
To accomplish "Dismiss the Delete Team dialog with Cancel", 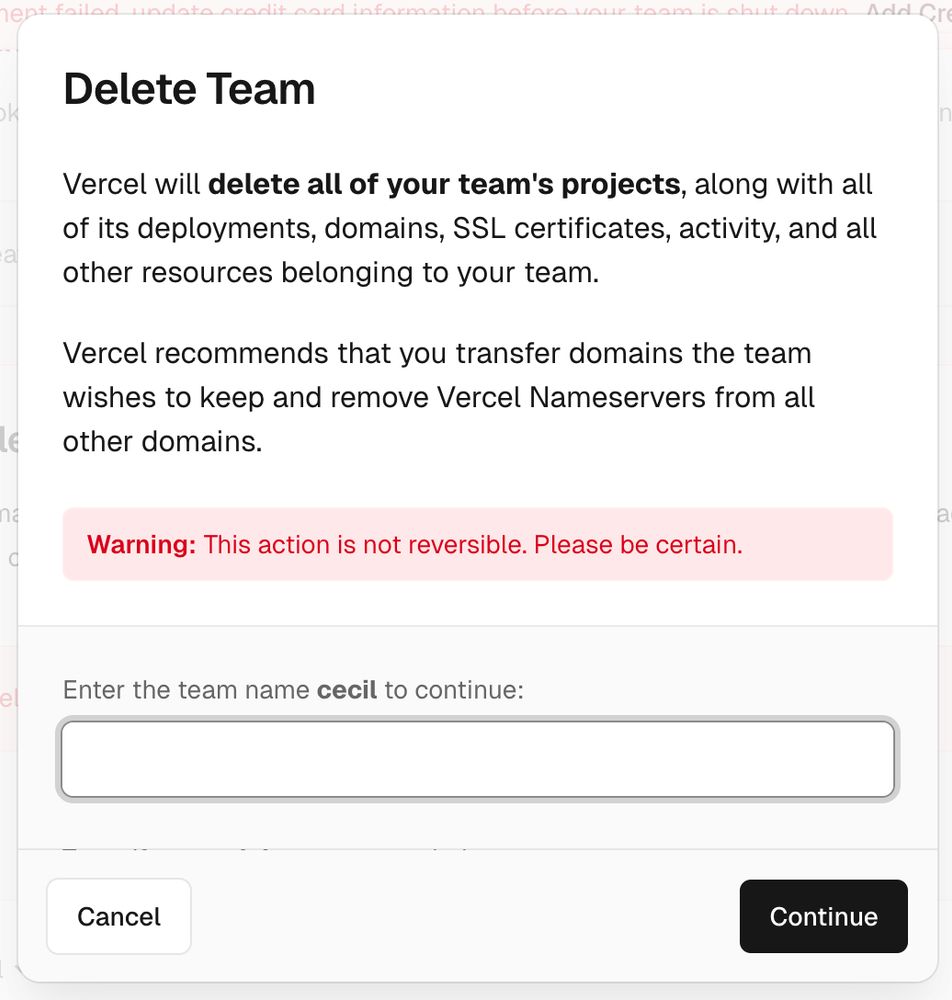I will pyautogui.click(x=118, y=916).
